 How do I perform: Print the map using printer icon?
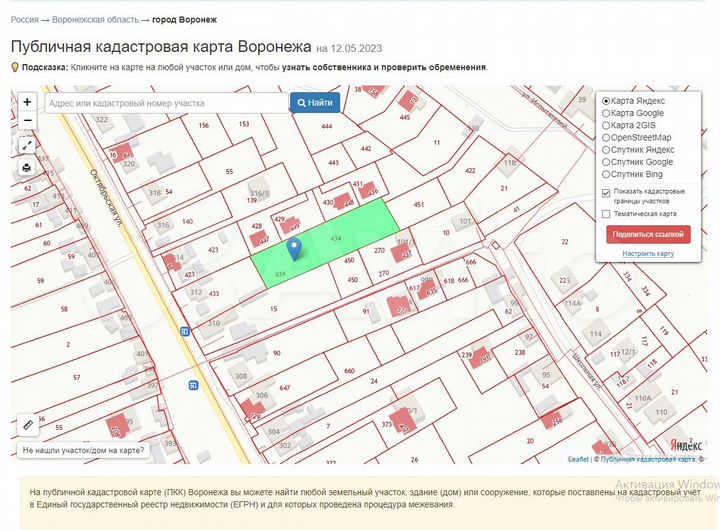coord(27,168)
